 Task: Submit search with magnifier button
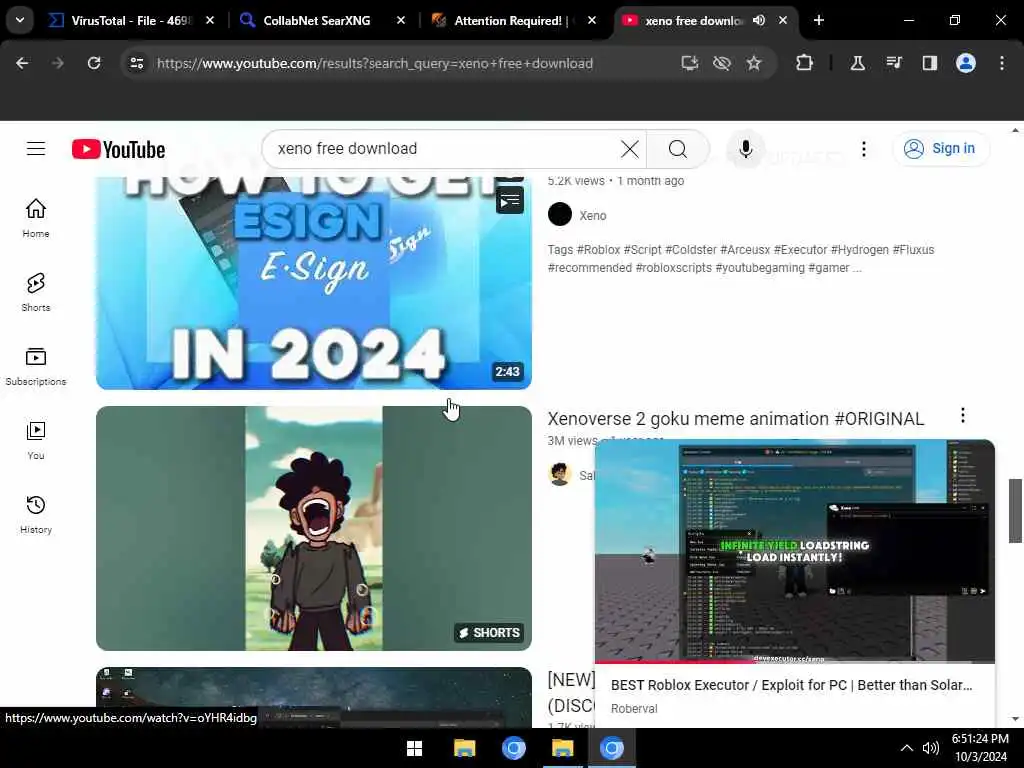point(678,149)
